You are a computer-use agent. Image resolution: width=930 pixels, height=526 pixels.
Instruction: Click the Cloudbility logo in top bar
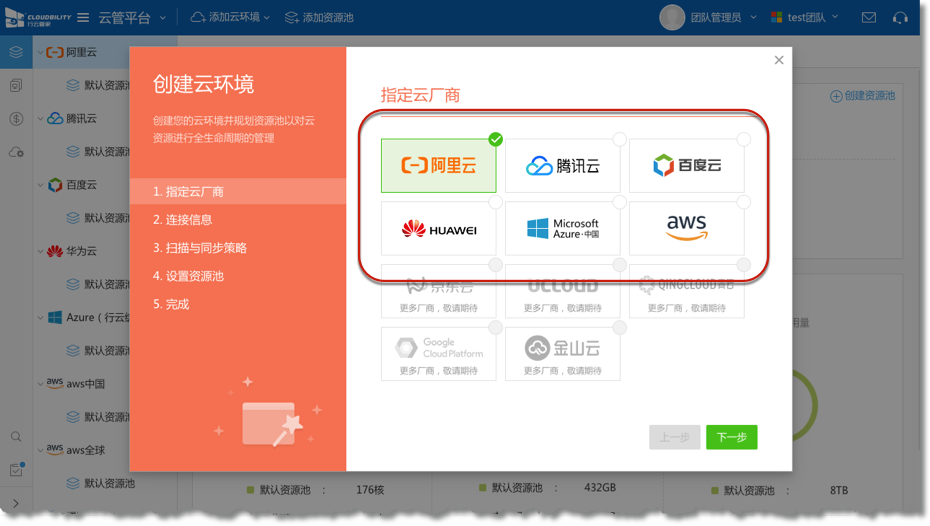pyautogui.click(x=38, y=18)
